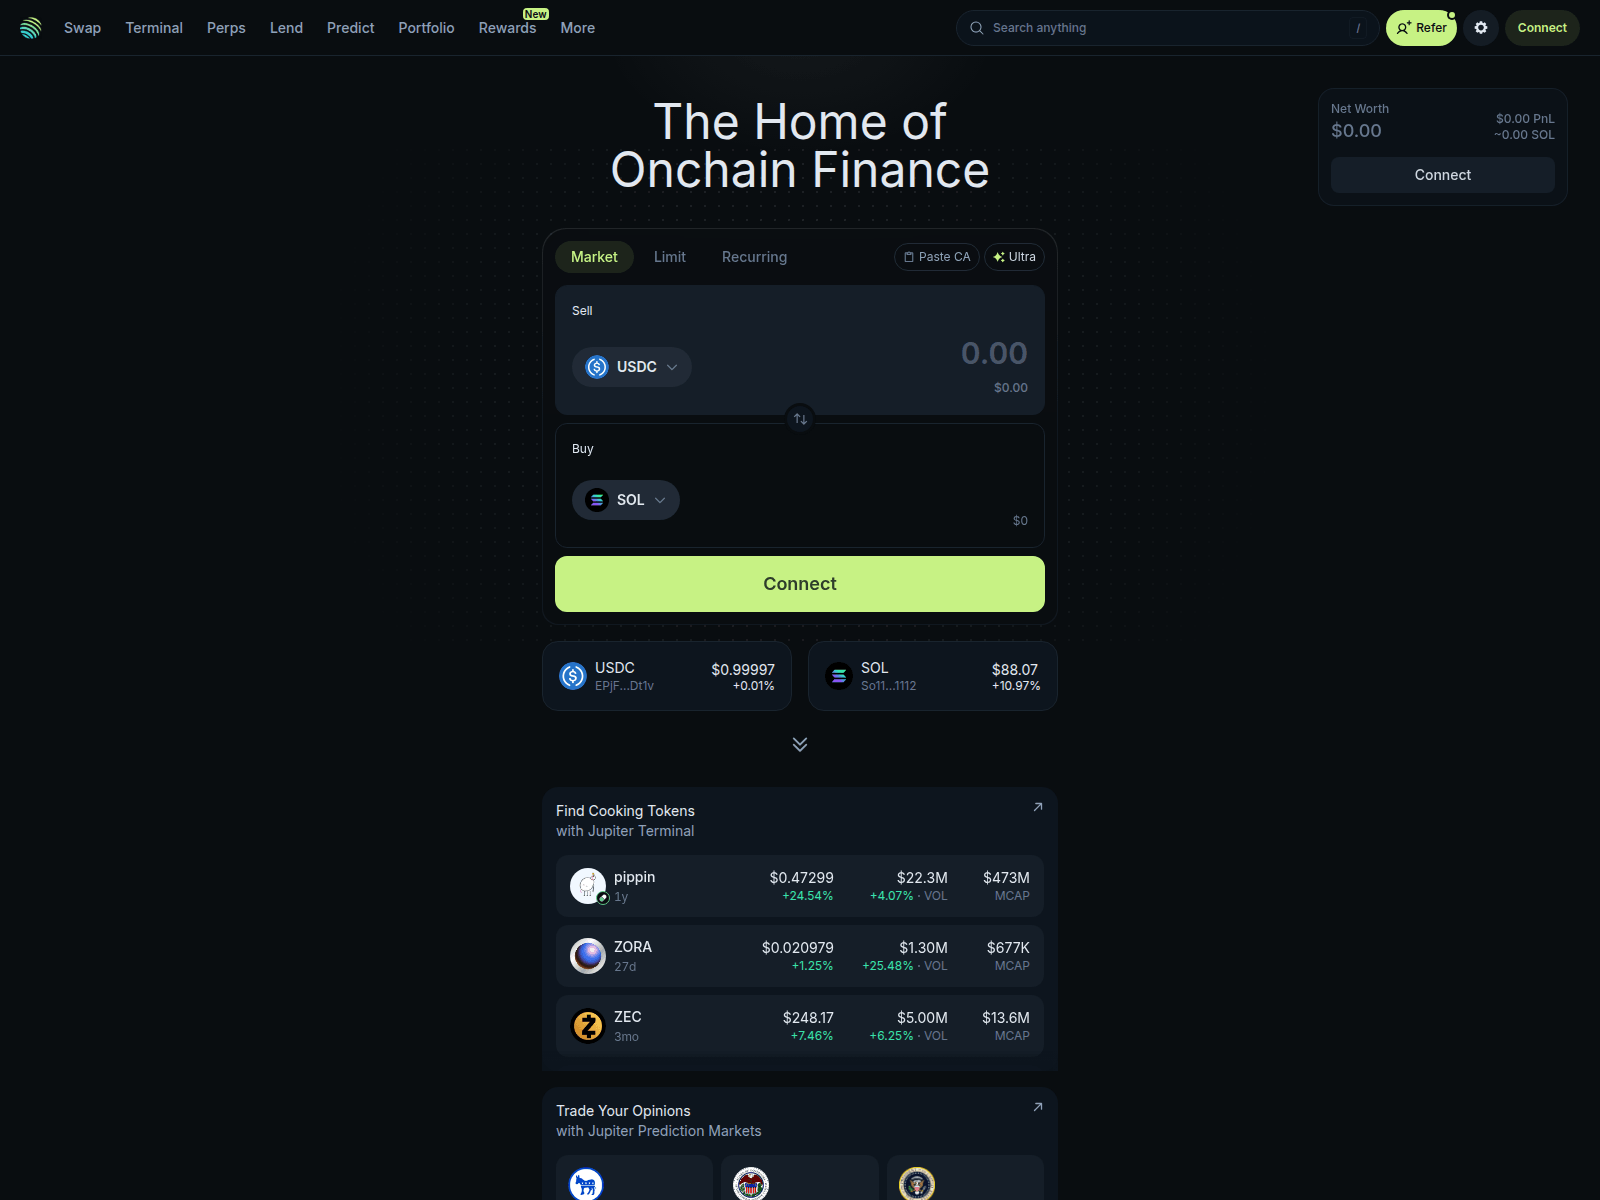
Task: Click the large green Connect button
Action: click(x=800, y=584)
